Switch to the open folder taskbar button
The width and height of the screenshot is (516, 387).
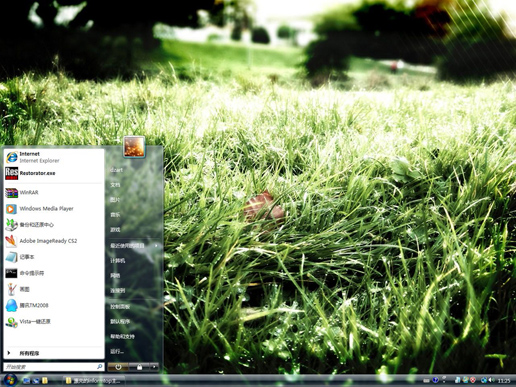94,381
